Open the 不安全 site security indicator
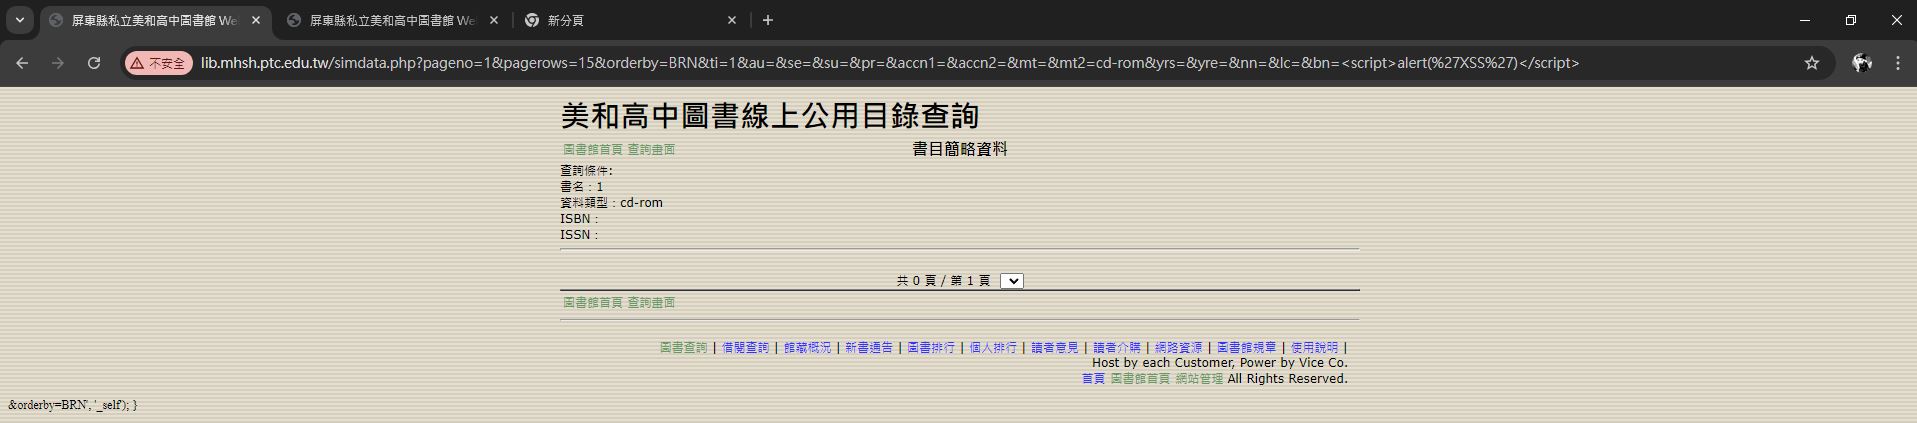Screen dimensions: 1917x423 pyautogui.click(x=158, y=63)
